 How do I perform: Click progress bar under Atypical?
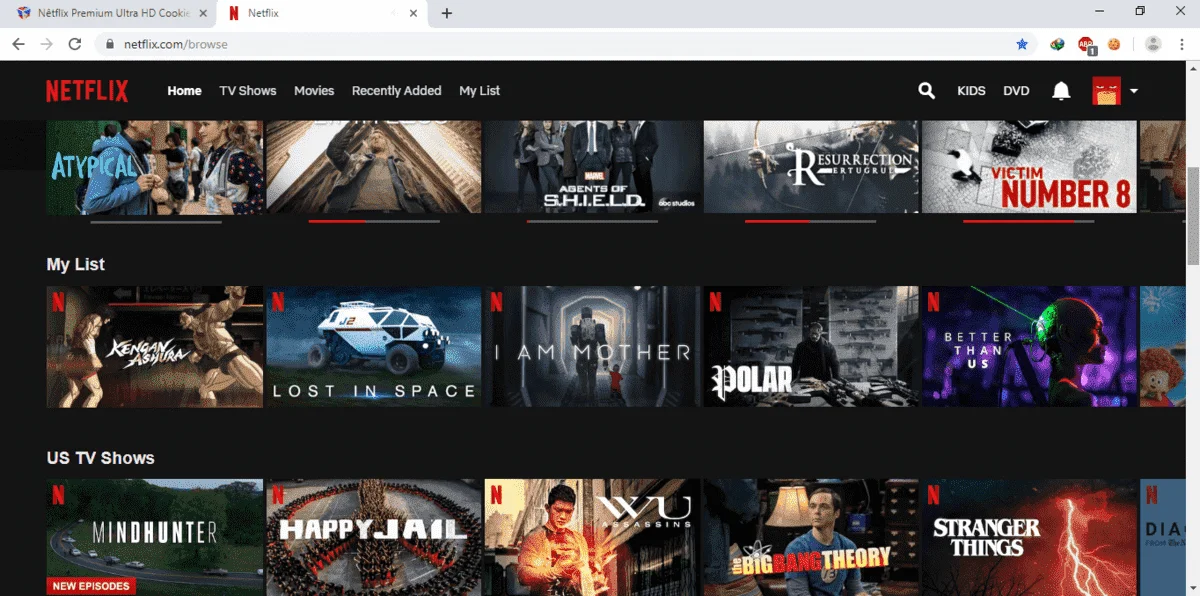pos(155,221)
